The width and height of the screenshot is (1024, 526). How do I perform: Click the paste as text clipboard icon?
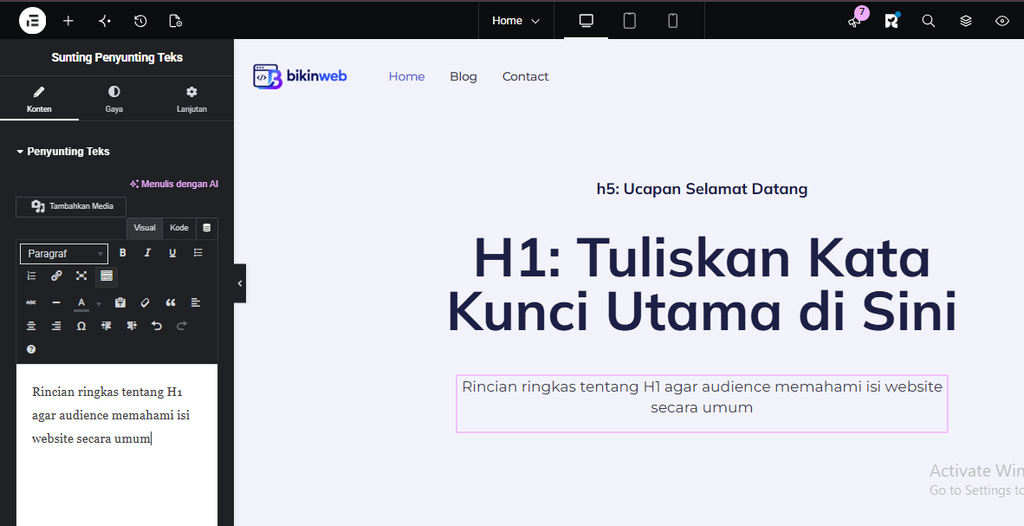point(120,303)
